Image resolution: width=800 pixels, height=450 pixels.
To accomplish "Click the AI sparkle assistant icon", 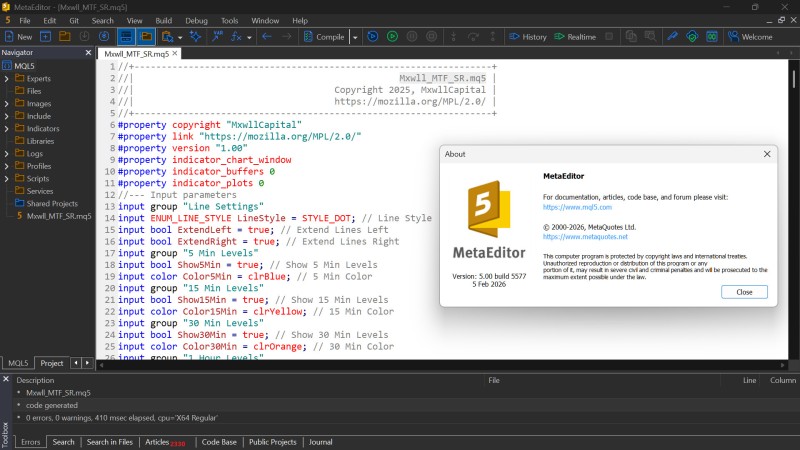I will (195, 37).
